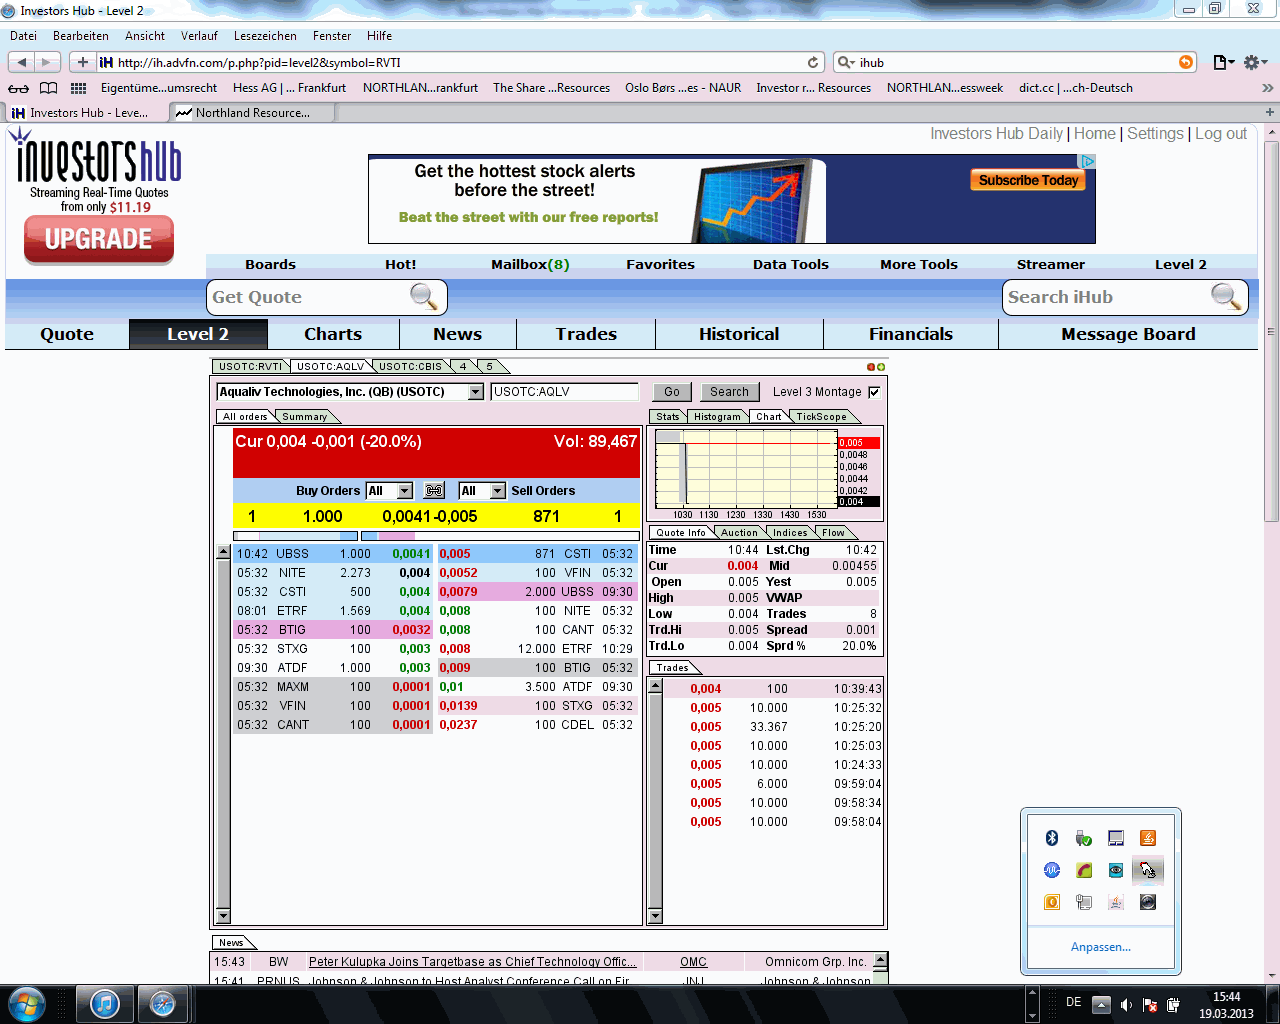Image resolution: width=1280 pixels, height=1024 pixels.
Task: Toggle the Level 3 Montage checkbox
Action: 874,392
